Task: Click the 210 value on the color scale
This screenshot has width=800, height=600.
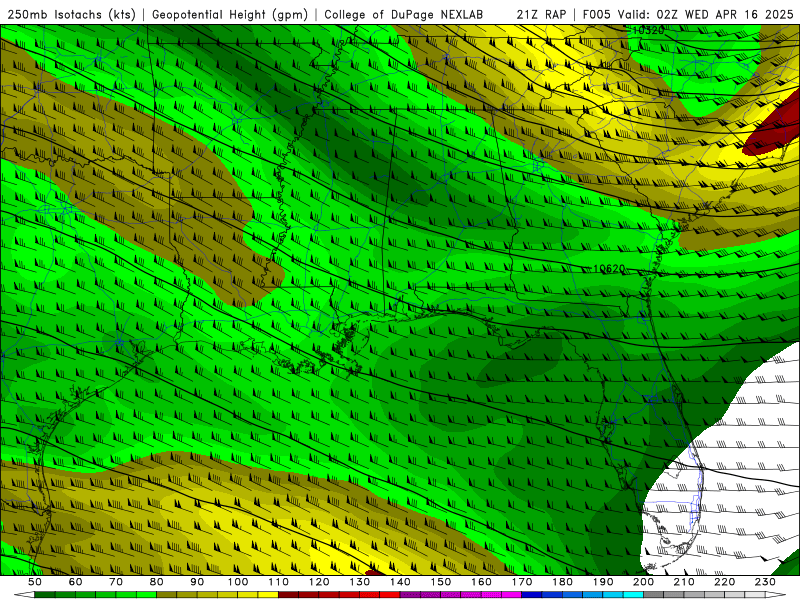Action: coord(684,582)
